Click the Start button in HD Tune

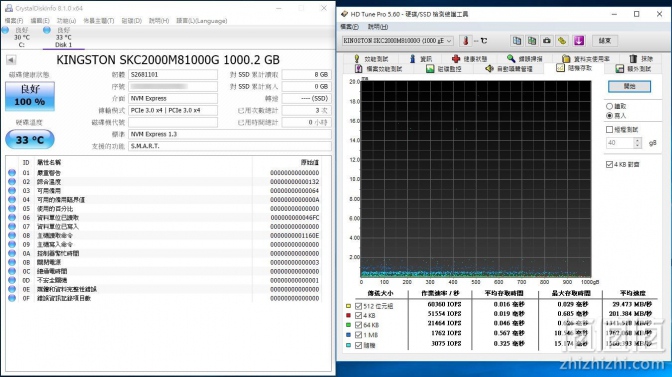(x=629, y=87)
